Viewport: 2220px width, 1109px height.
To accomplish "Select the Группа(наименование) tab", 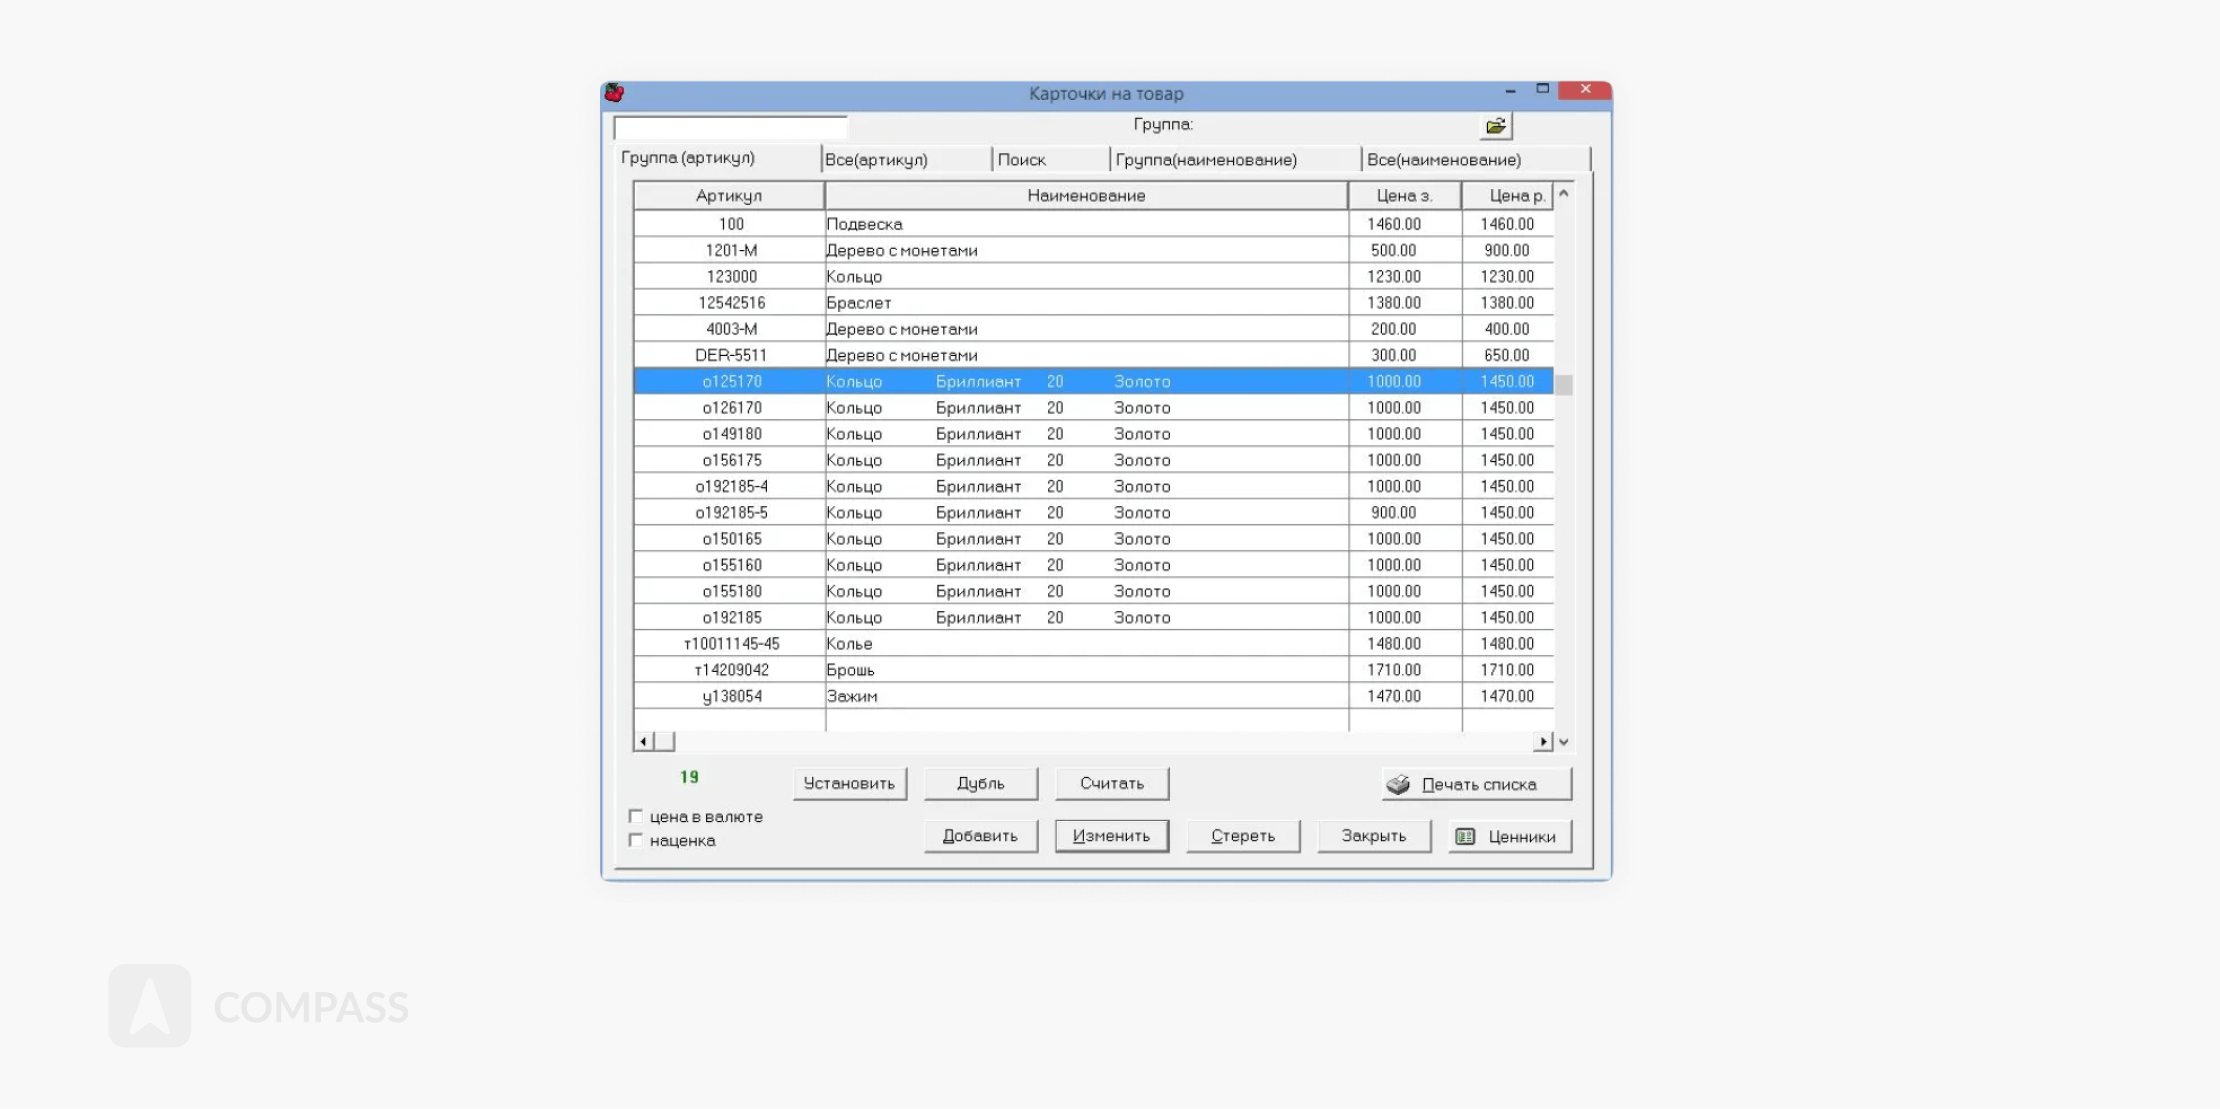I will pos(1206,160).
